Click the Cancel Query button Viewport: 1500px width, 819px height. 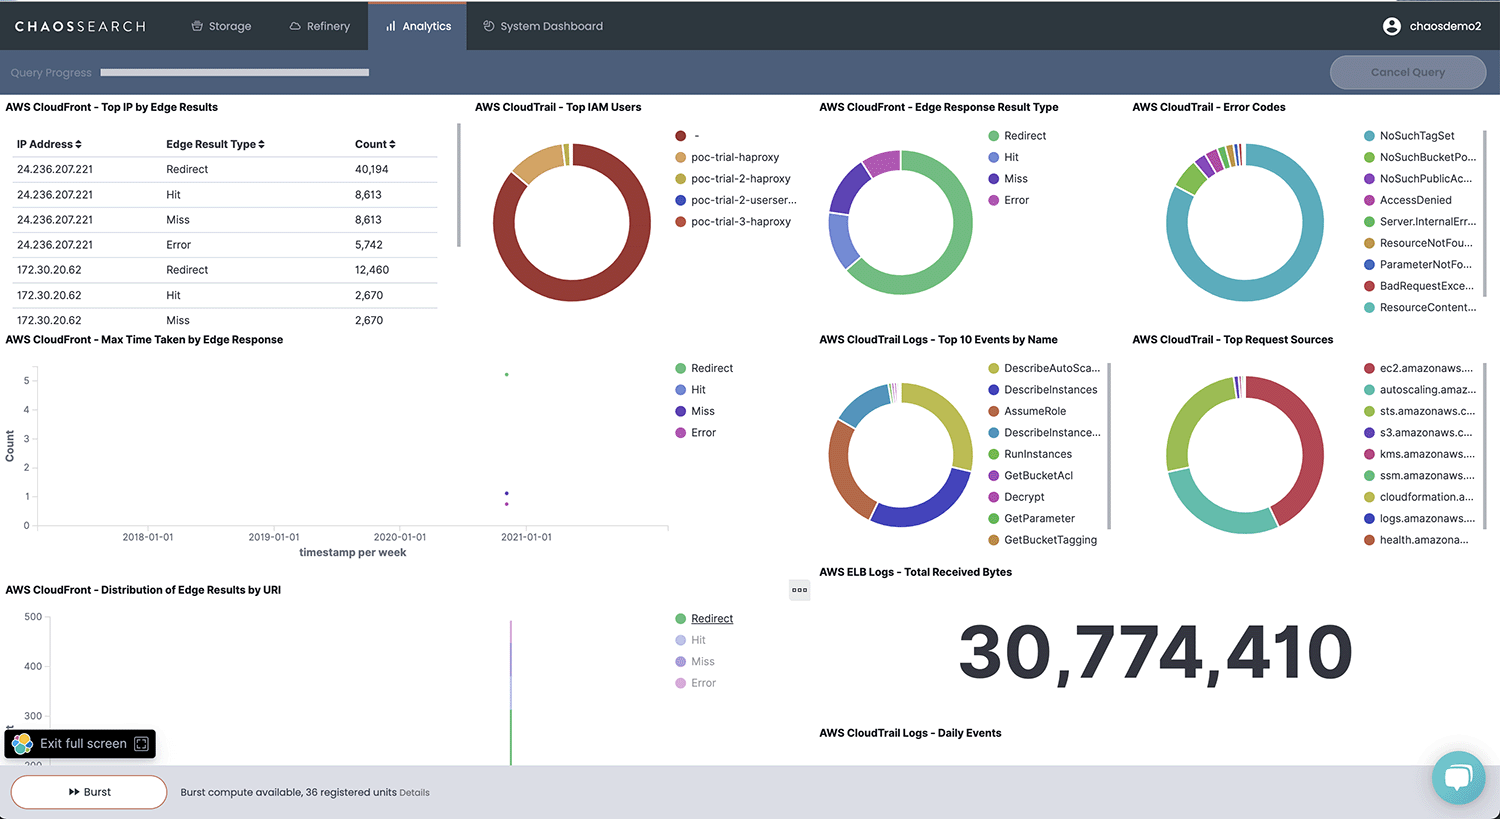pyautogui.click(x=1407, y=72)
